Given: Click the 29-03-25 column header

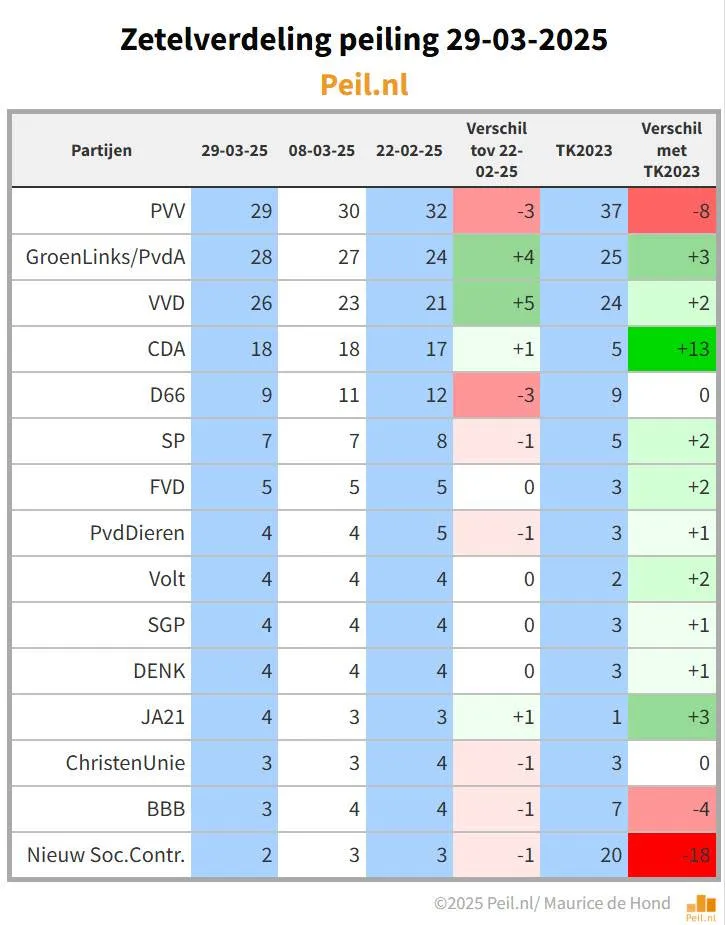Looking at the screenshot, I should click(x=234, y=150).
